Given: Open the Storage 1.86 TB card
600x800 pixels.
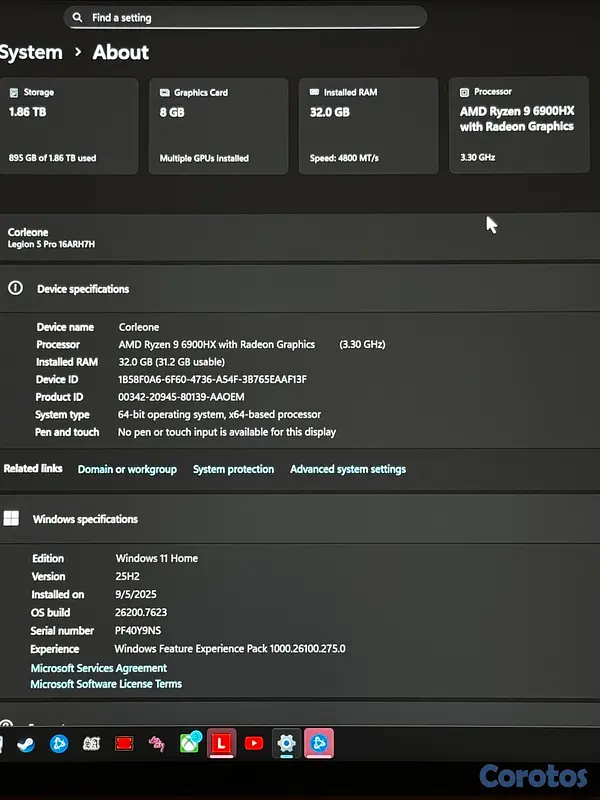Looking at the screenshot, I should tap(68, 126).
